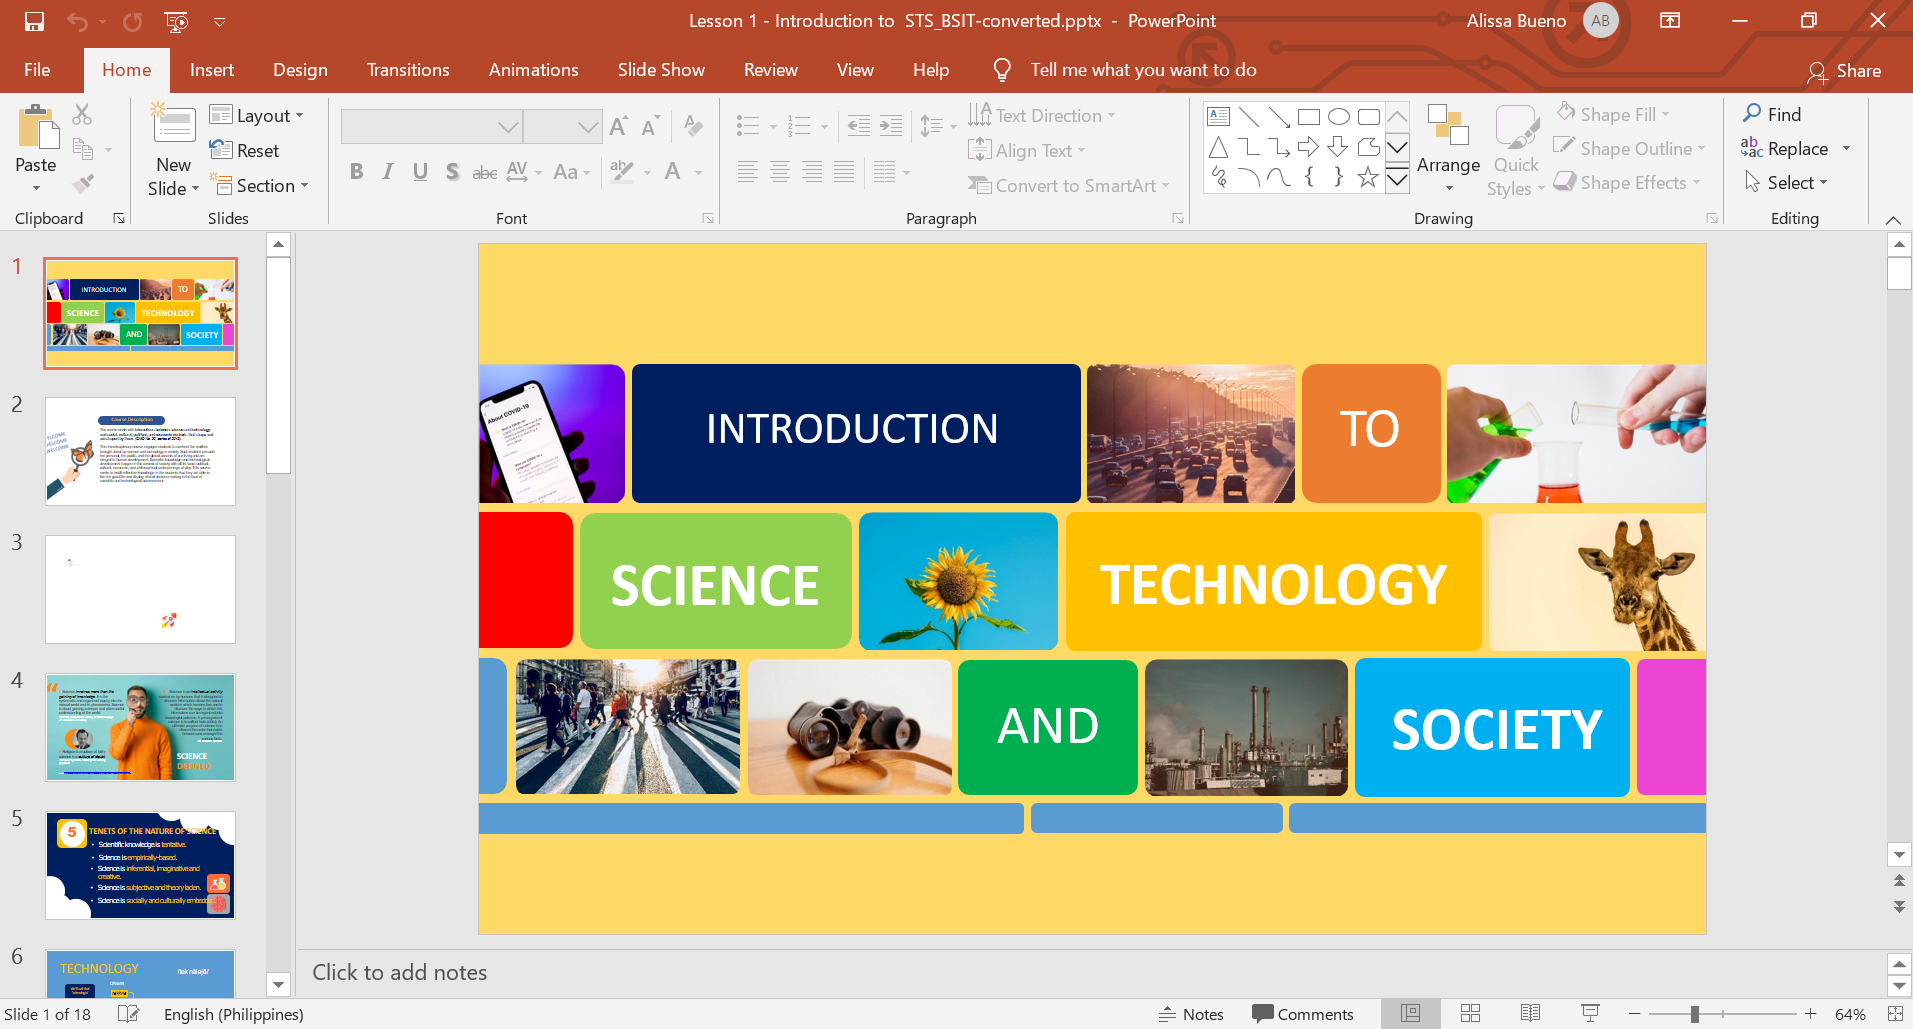Expand the Layout dropdown
This screenshot has height=1029, width=1913.
tap(256, 116)
